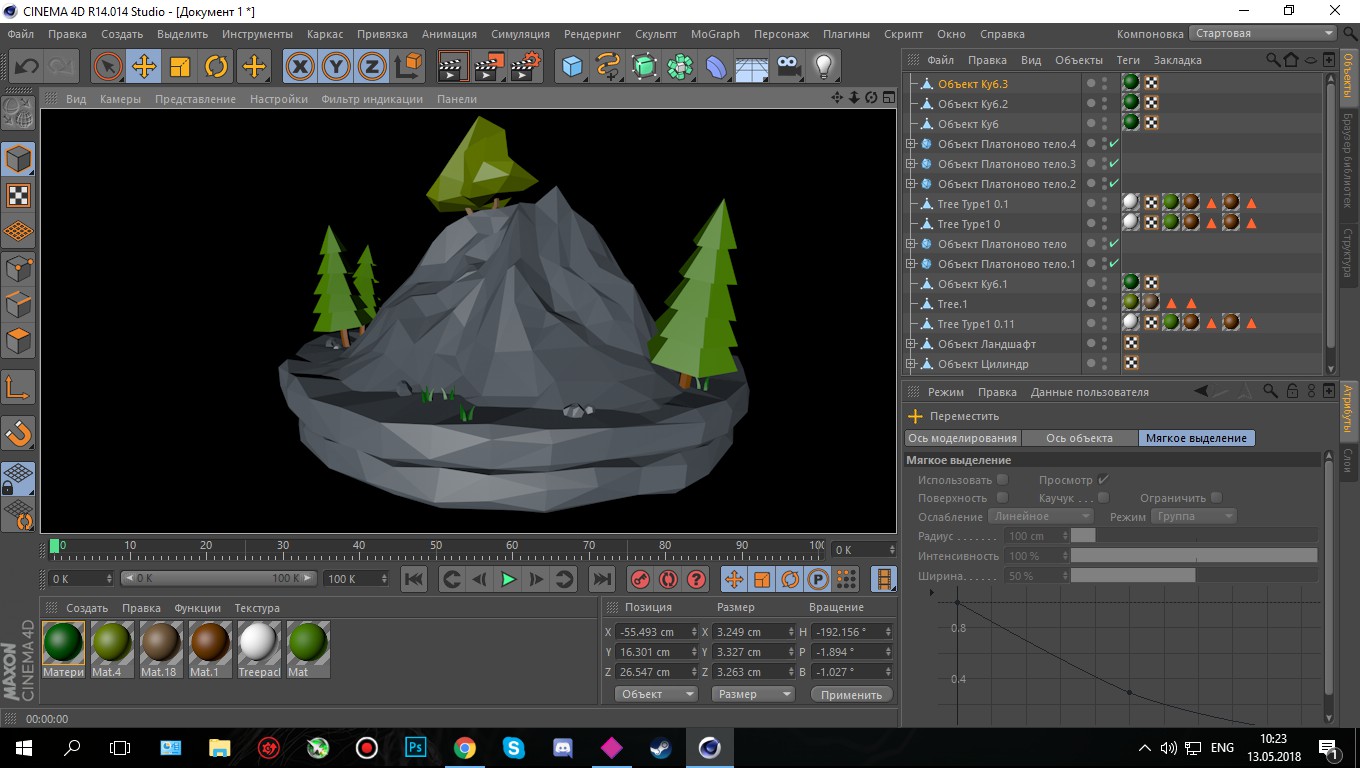Add a camera object
The height and width of the screenshot is (768, 1360).
[x=788, y=67]
